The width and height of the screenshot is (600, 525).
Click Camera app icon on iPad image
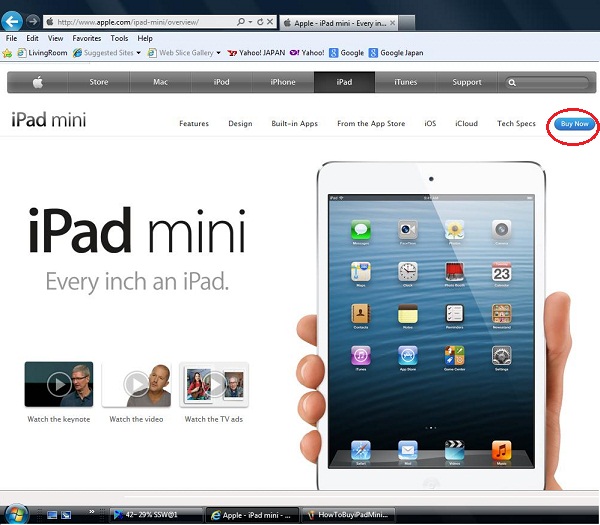tap(502, 230)
